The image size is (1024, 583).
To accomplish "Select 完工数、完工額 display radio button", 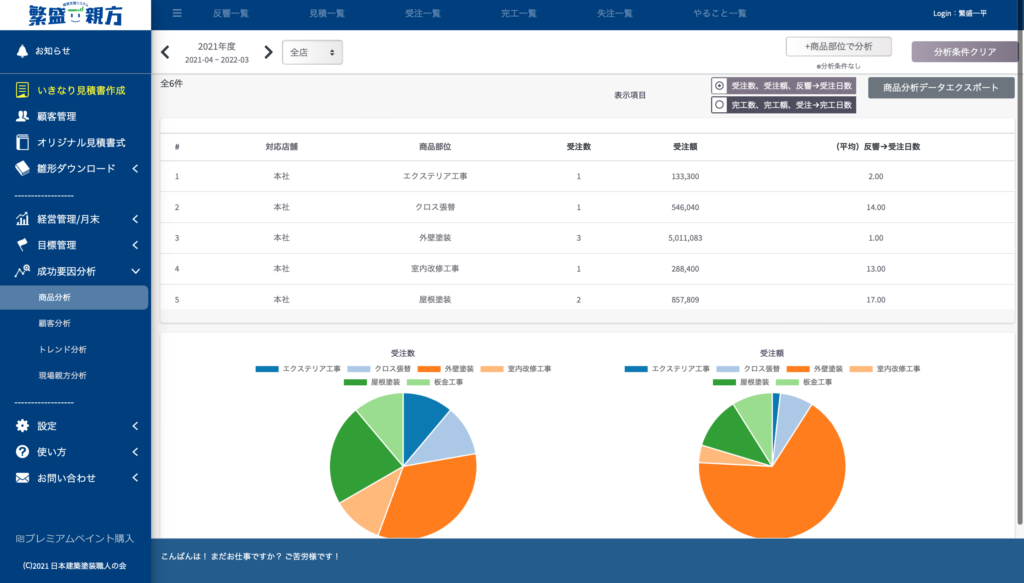I will (719, 104).
